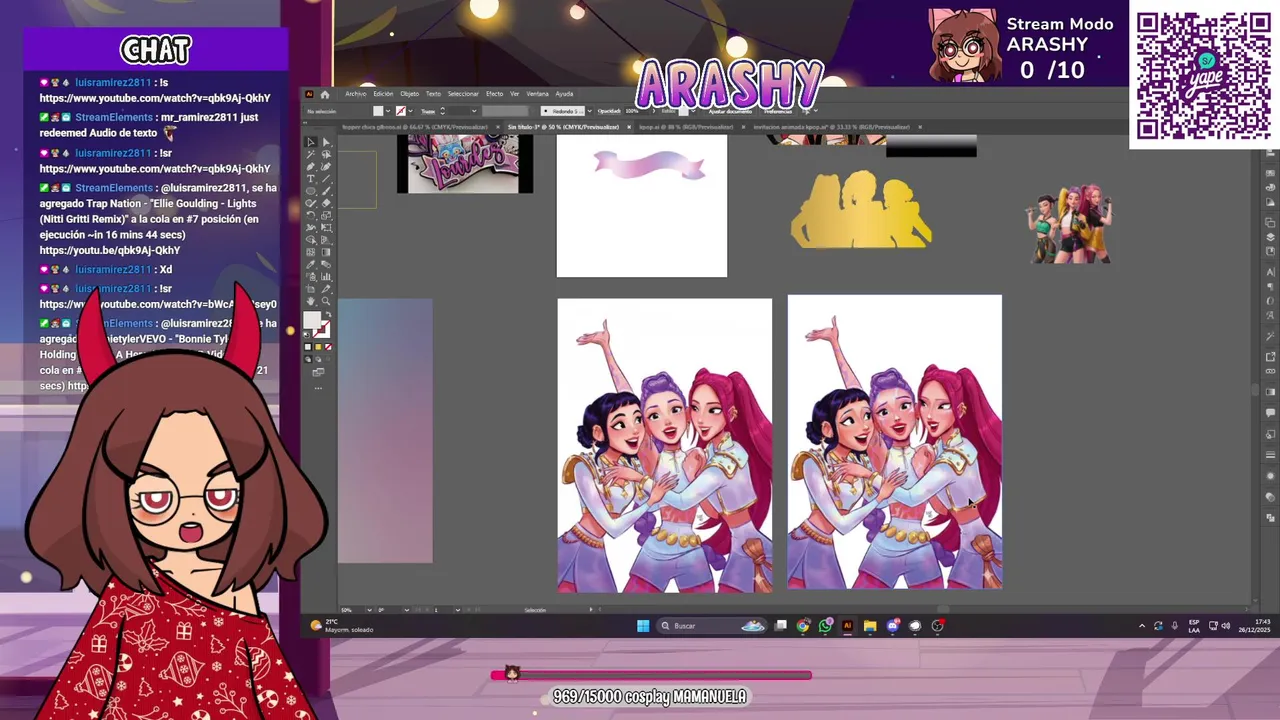Select the Rotate tool
1280x720 pixels.
pyautogui.click(x=311, y=215)
